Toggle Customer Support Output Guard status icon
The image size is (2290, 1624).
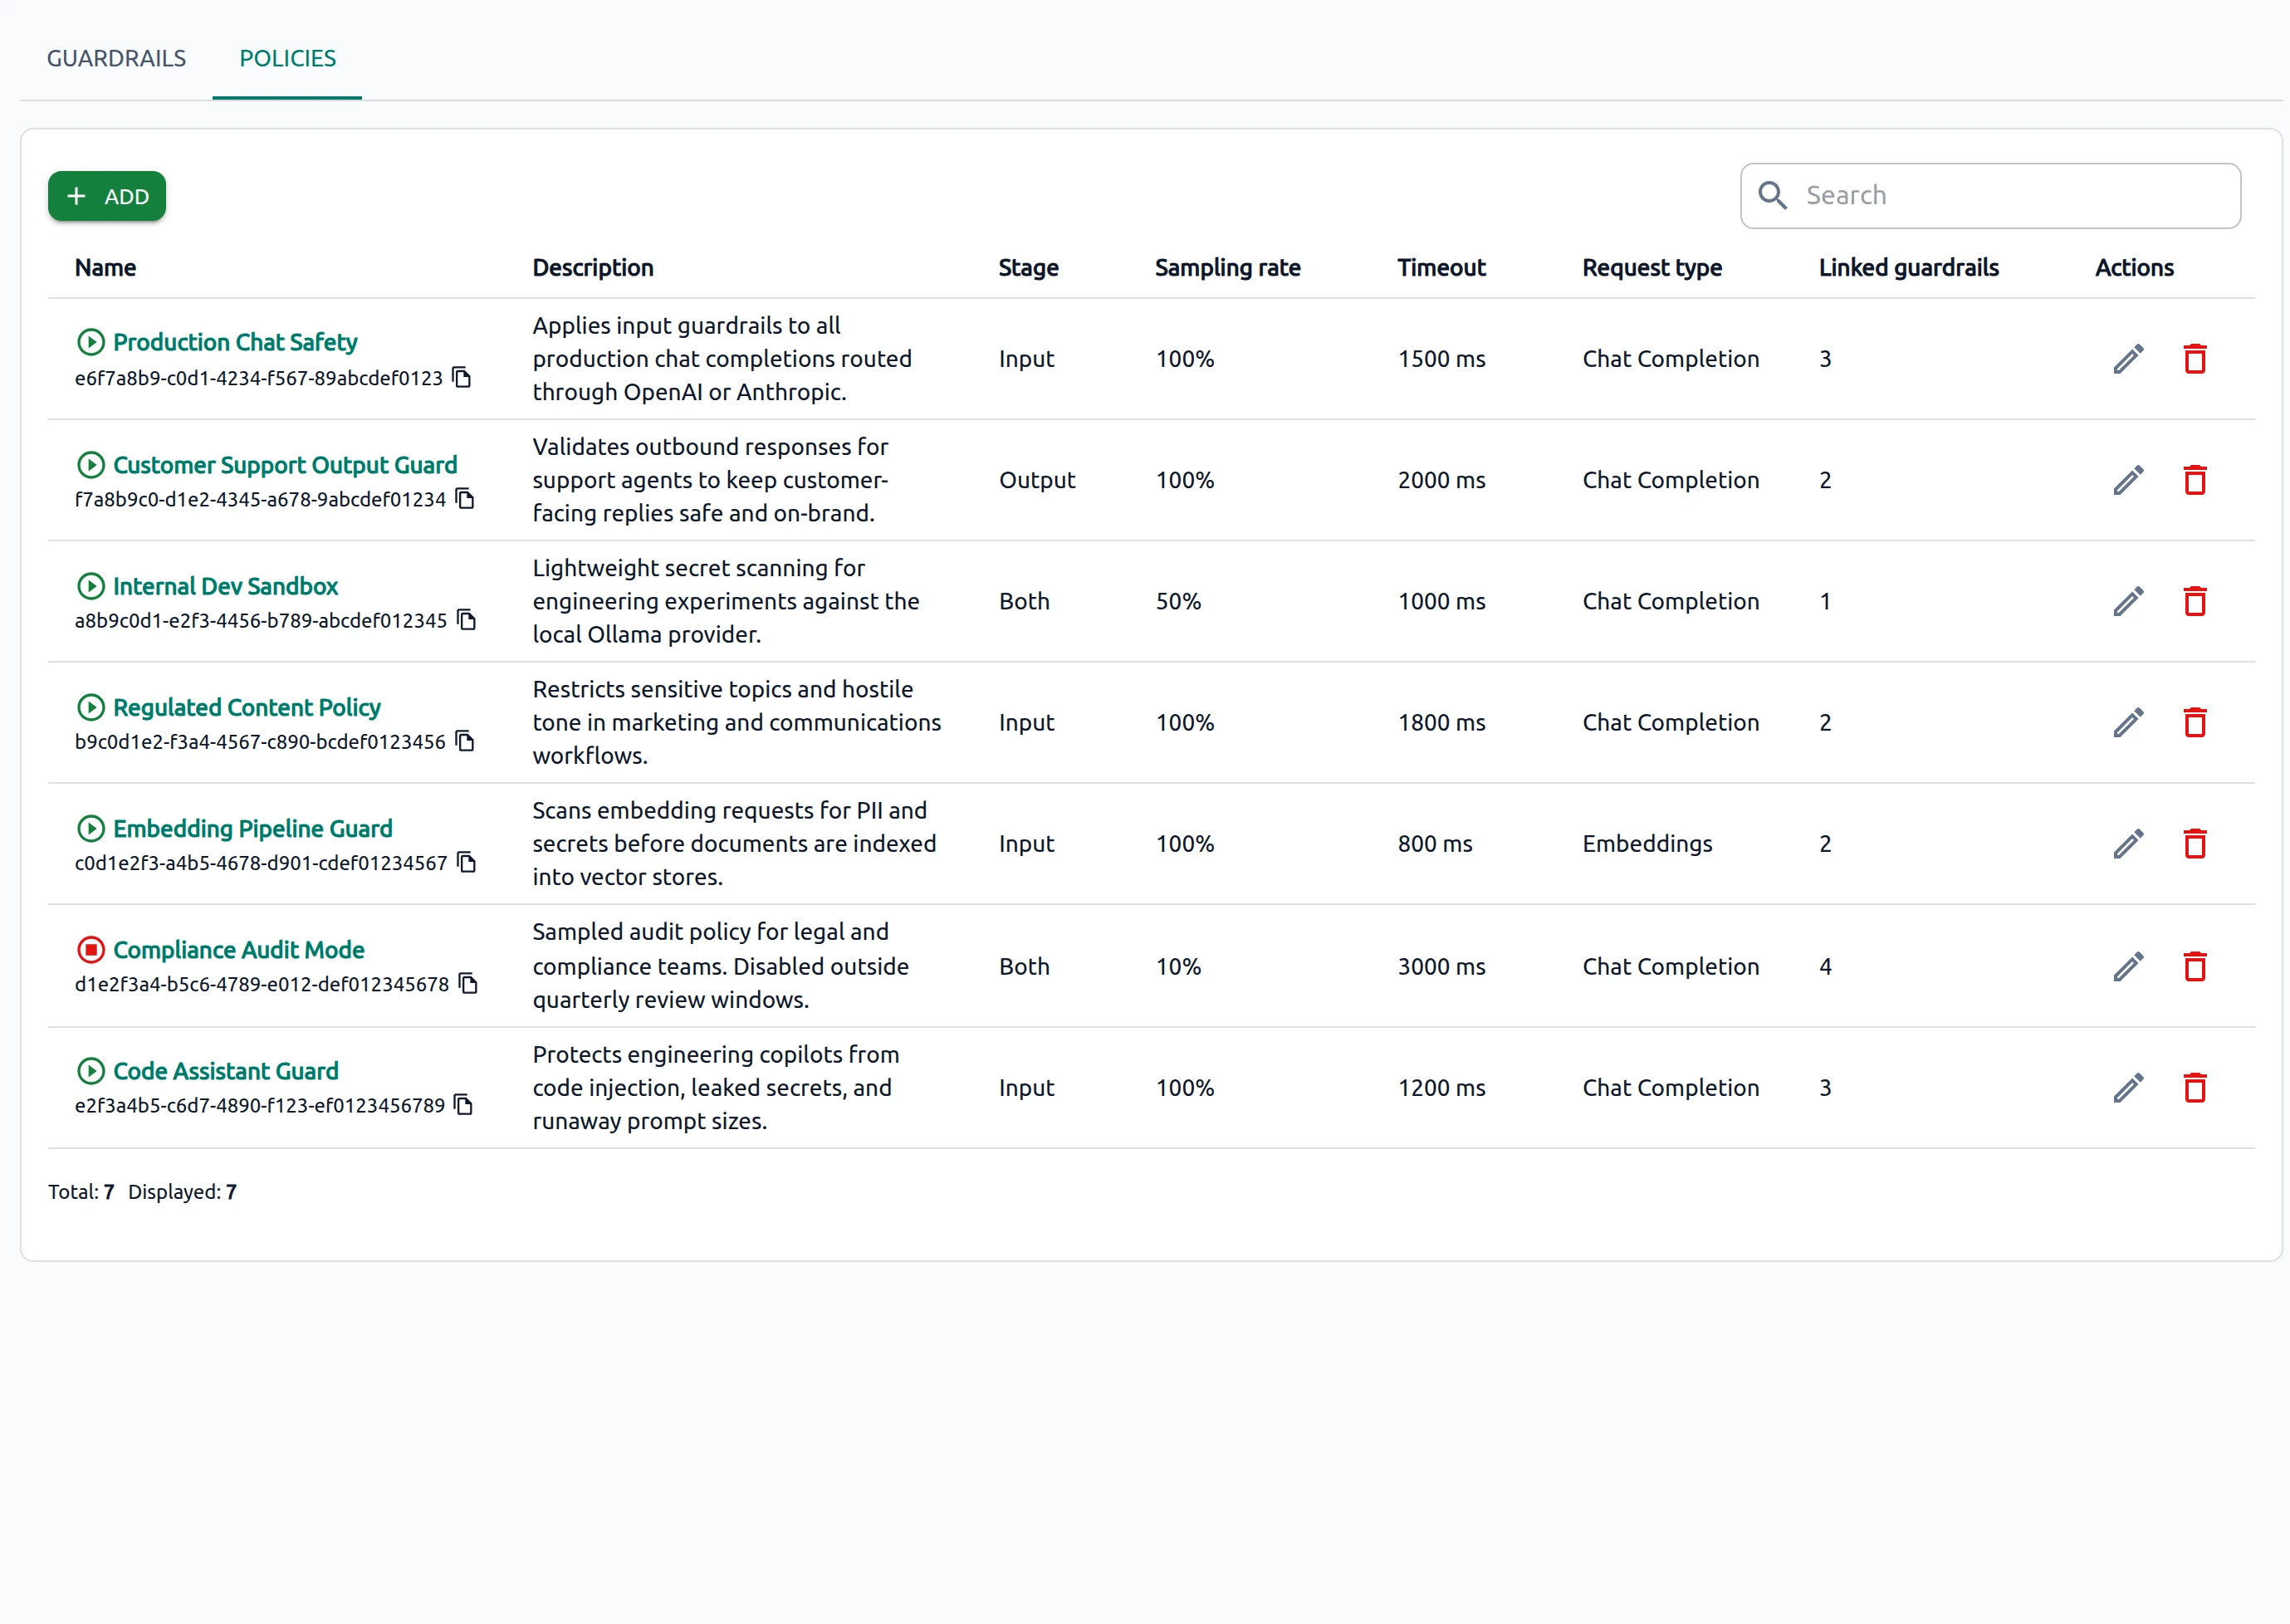pos(91,465)
